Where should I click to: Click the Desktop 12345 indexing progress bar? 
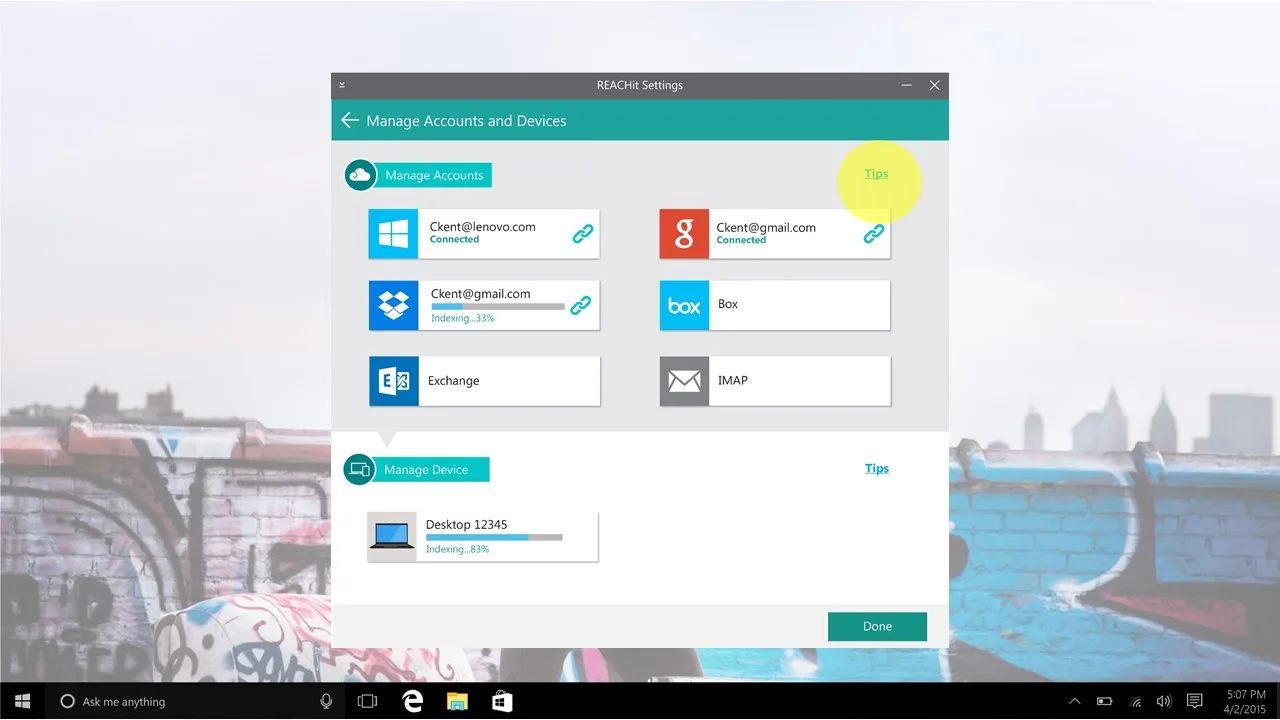click(494, 537)
